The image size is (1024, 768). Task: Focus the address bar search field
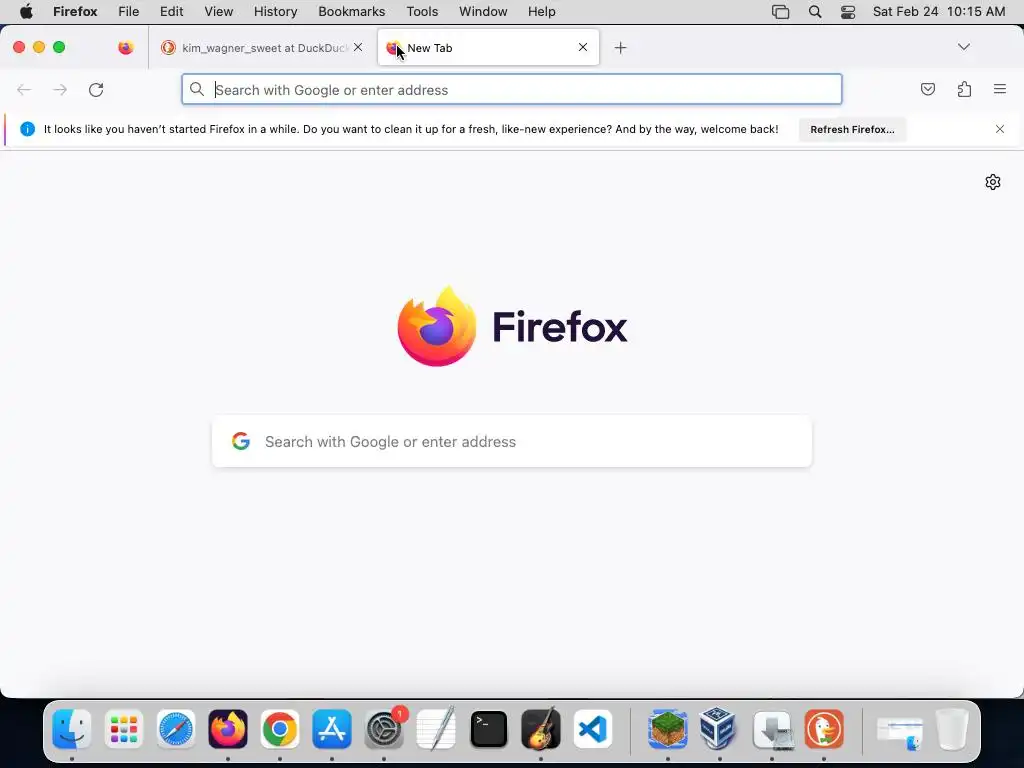click(x=512, y=89)
